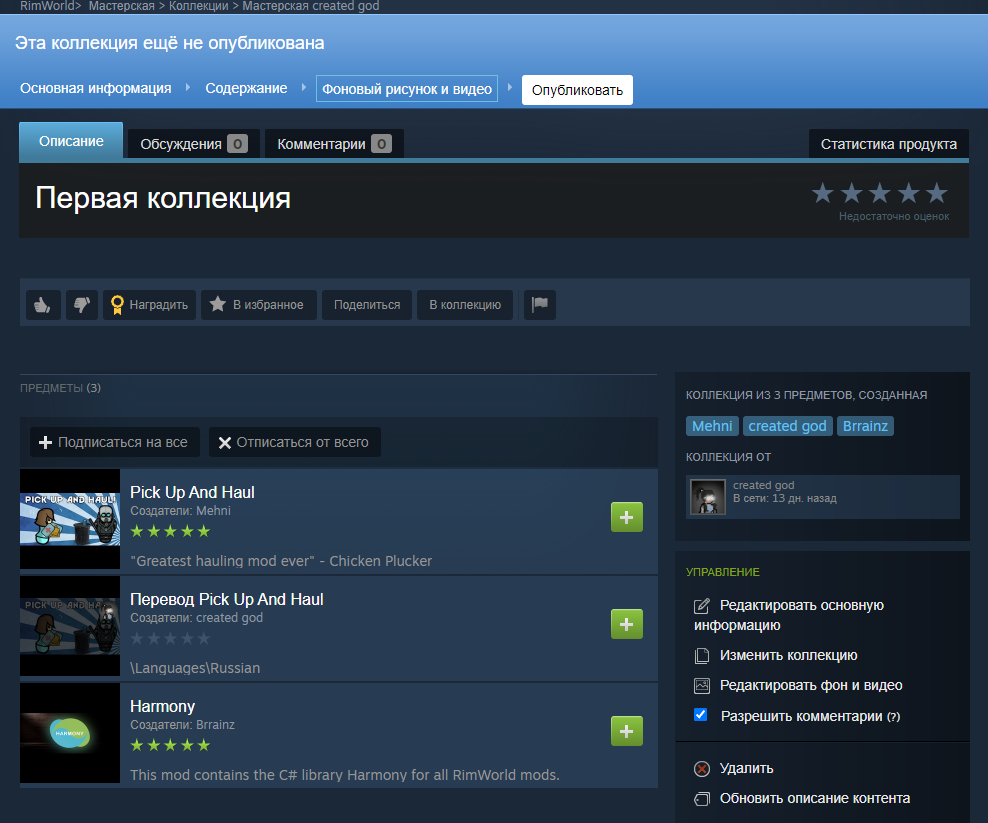Click the Недостаточно оценок text

pyautogui.click(x=893, y=217)
